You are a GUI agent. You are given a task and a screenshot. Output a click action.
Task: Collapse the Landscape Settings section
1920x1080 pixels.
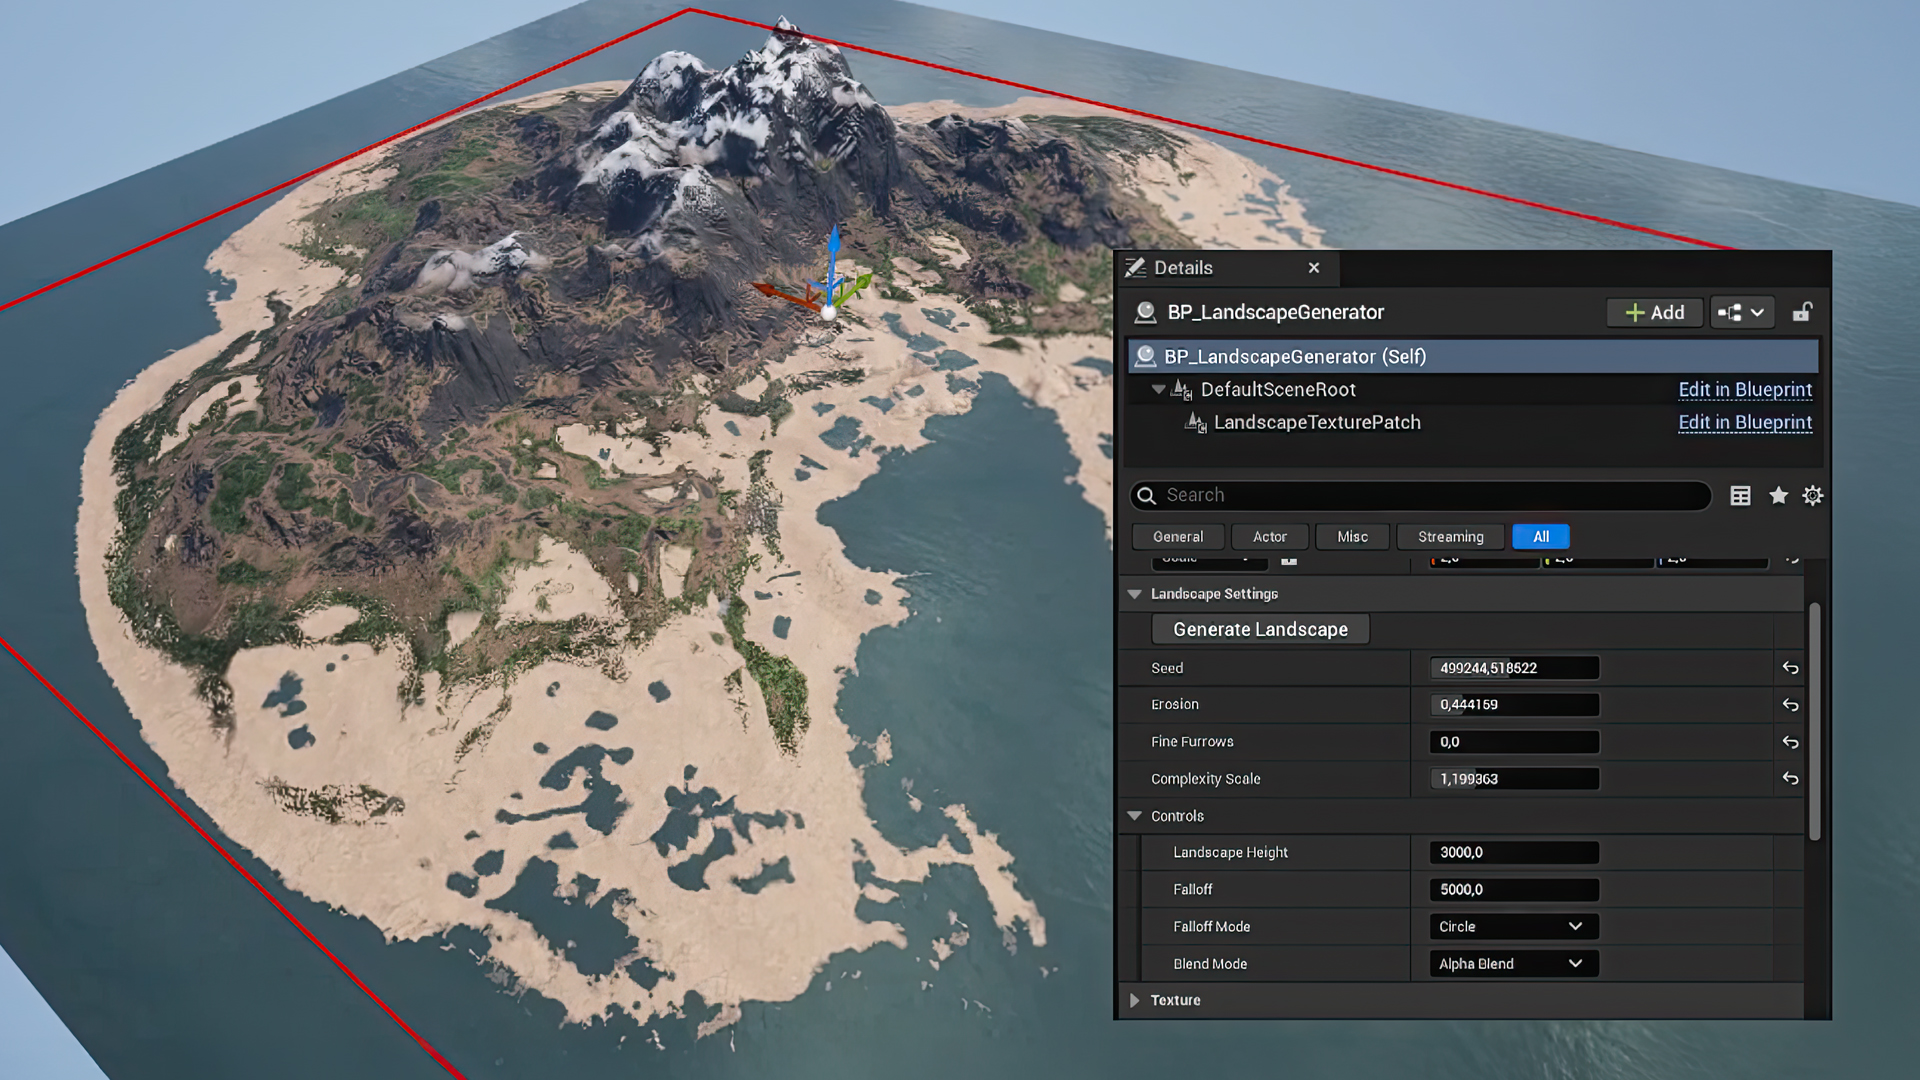(1135, 594)
